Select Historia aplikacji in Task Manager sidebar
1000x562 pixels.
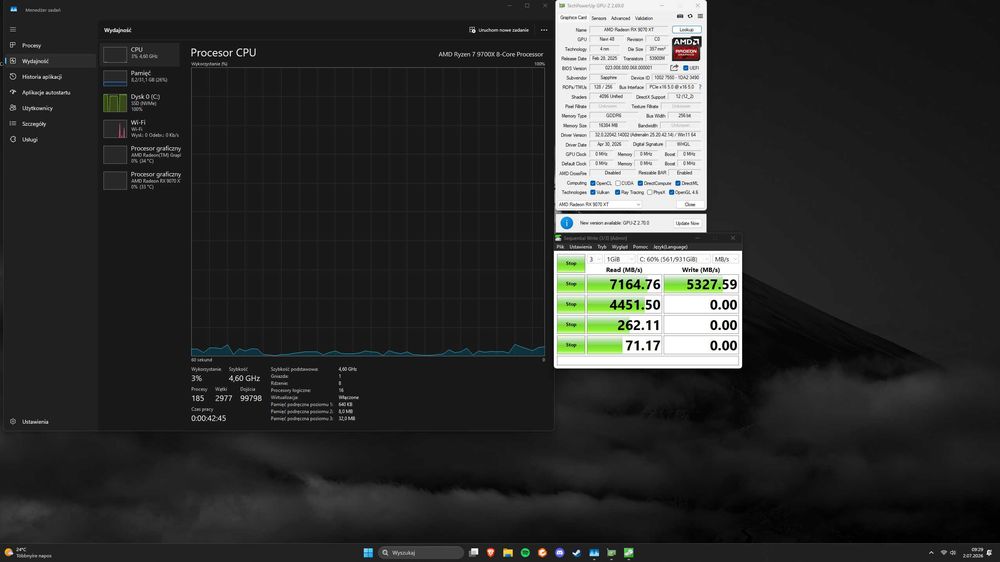(x=49, y=77)
